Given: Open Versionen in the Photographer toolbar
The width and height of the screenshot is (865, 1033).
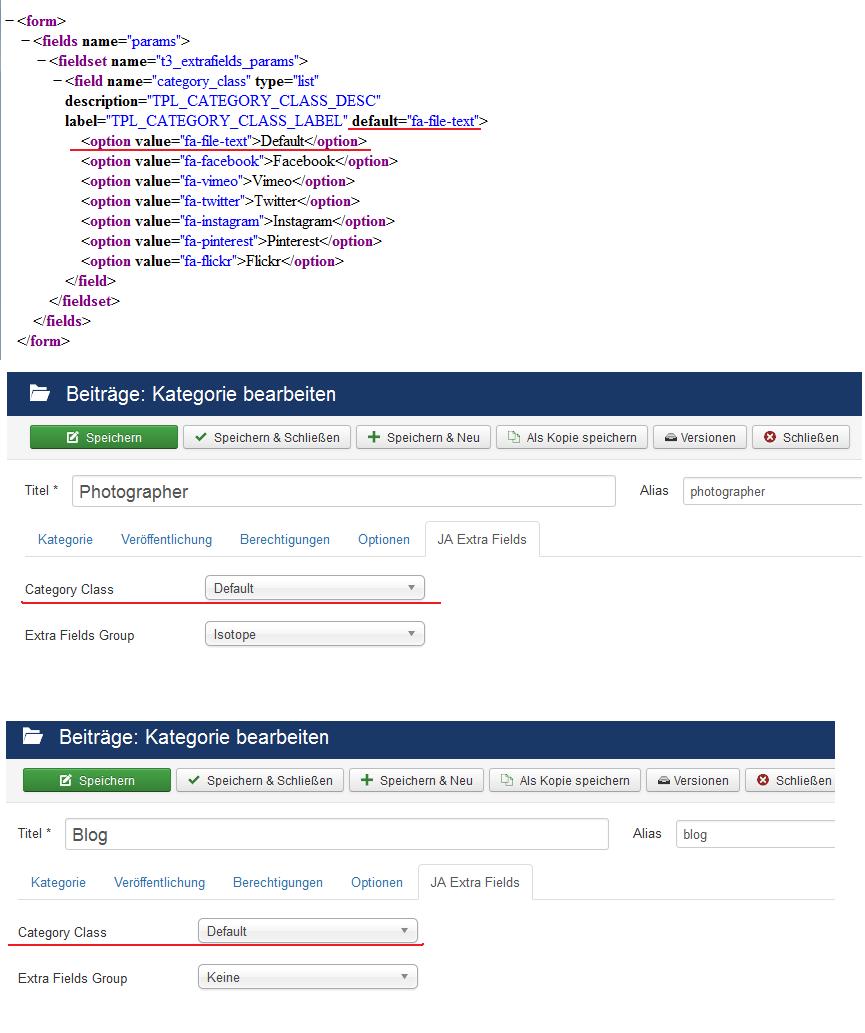Looking at the screenshot, I should pyautogui.click(x=699, y=437).
